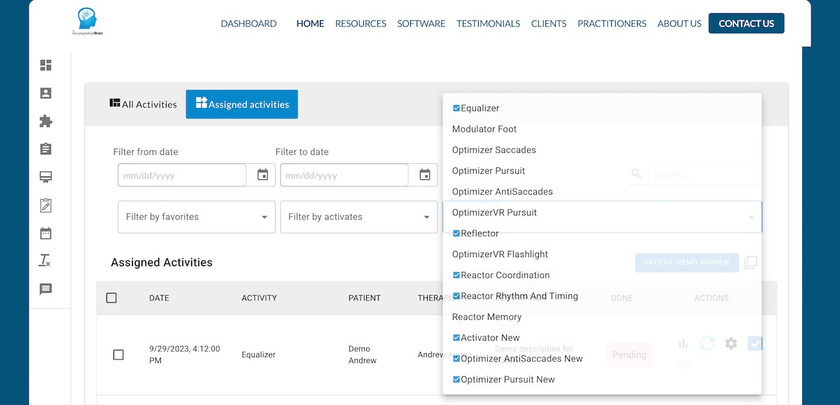Screen dimensions: 840x405
Task: Switch to Assigned activities tab
Action: [242, 104]
